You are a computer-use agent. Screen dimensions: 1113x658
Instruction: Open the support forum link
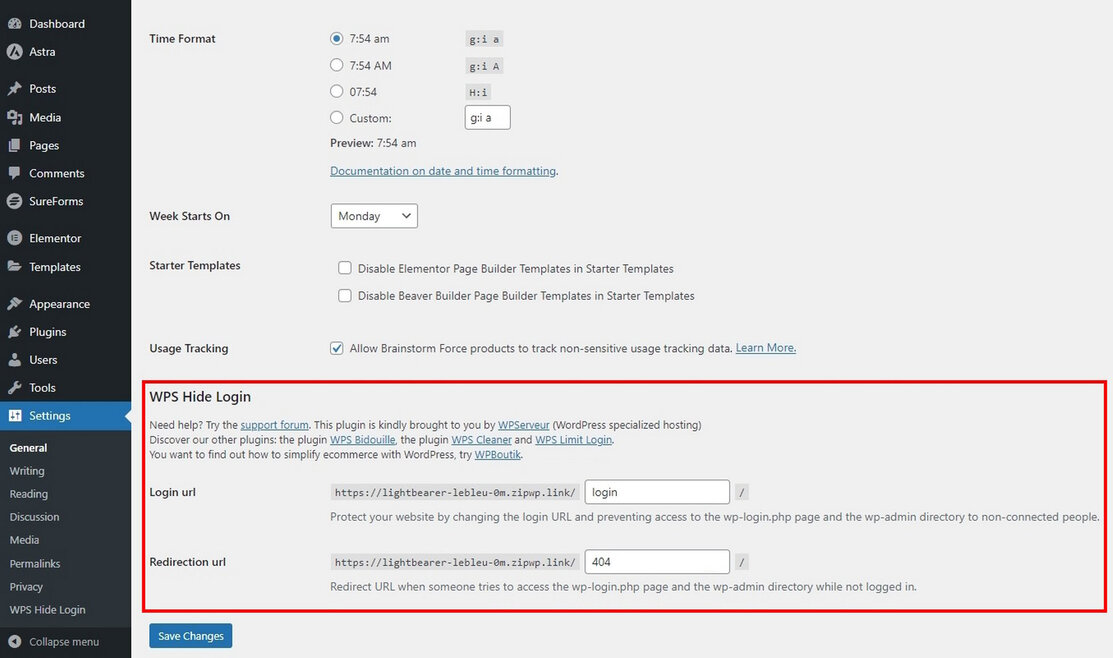pyautogui.click(x=275, y=425)
